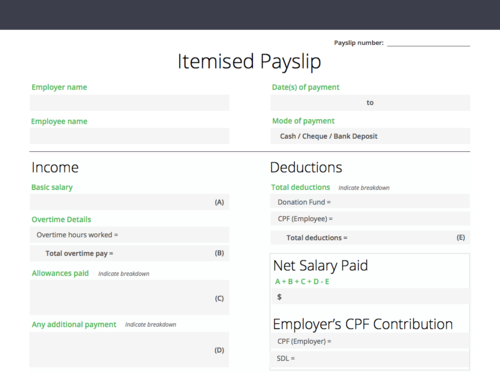
Task: Click the Net Salary Paid dollar field
Action: pyautogui.click(x=371, y=296)
